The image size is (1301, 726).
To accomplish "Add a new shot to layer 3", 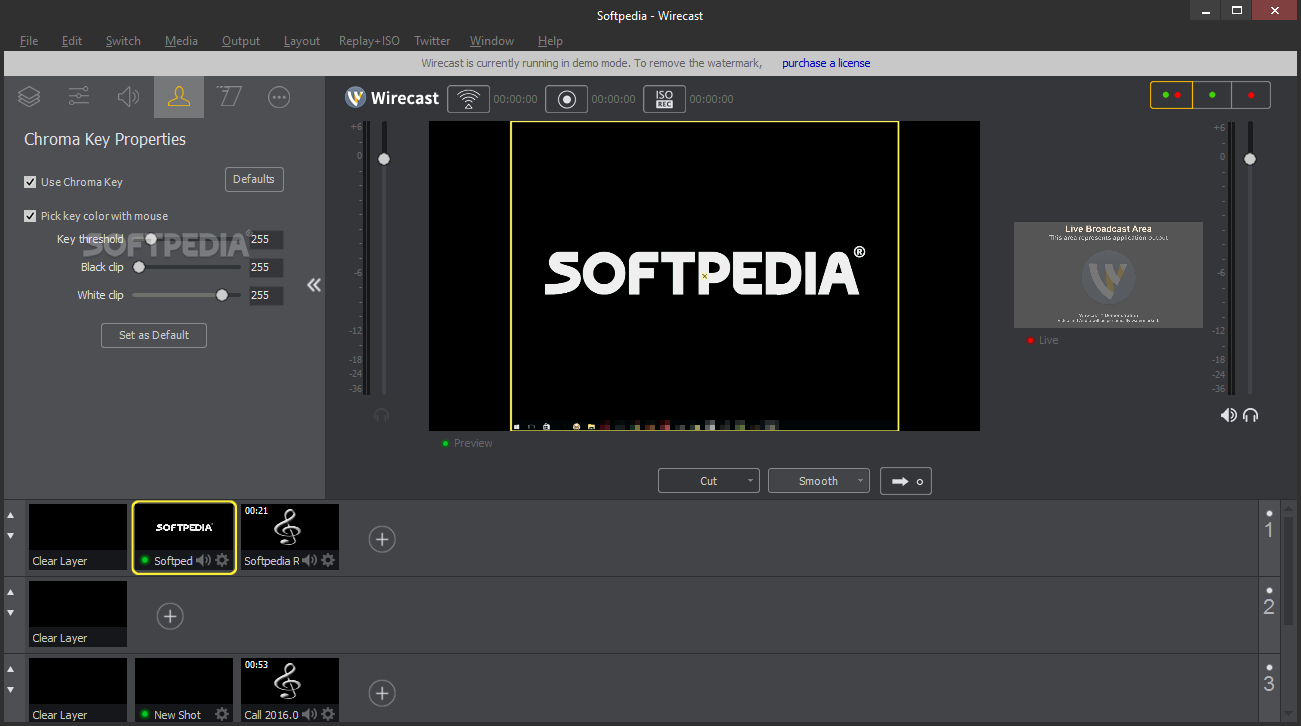I will tap(382, 693).
